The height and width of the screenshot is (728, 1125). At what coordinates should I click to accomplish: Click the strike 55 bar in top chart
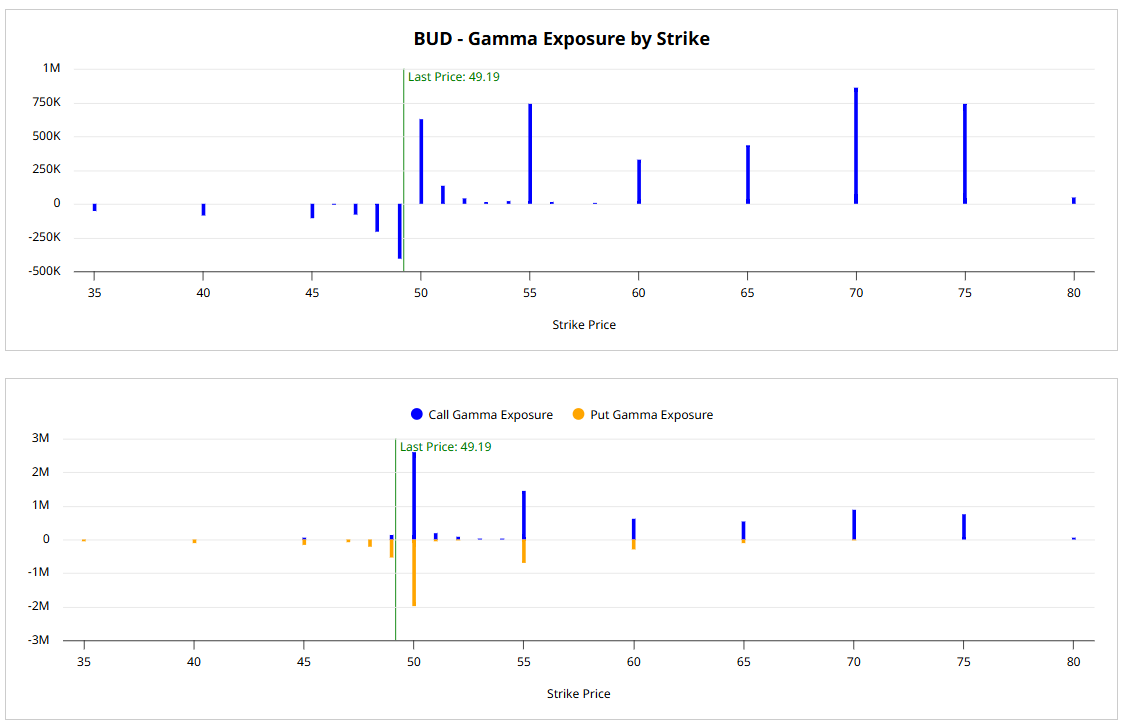[530, 154]
